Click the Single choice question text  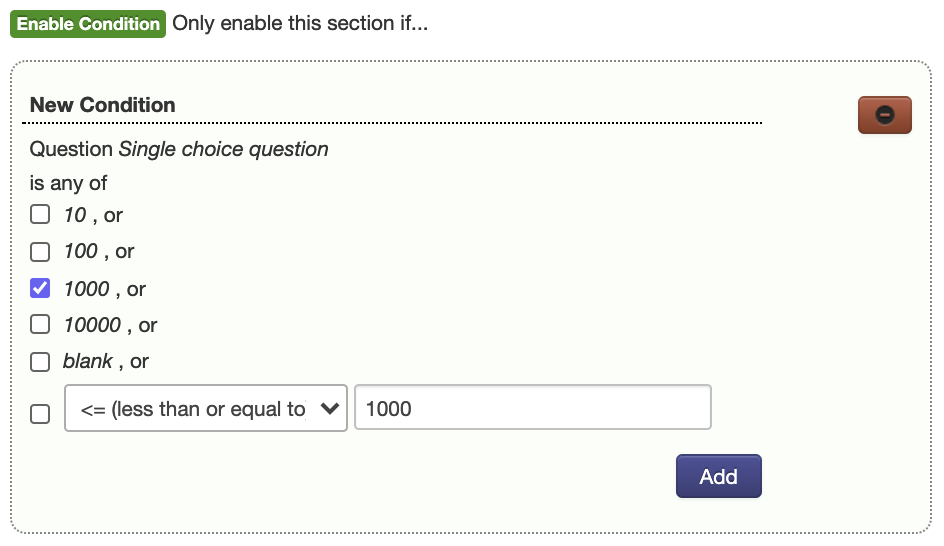[223, 149]
